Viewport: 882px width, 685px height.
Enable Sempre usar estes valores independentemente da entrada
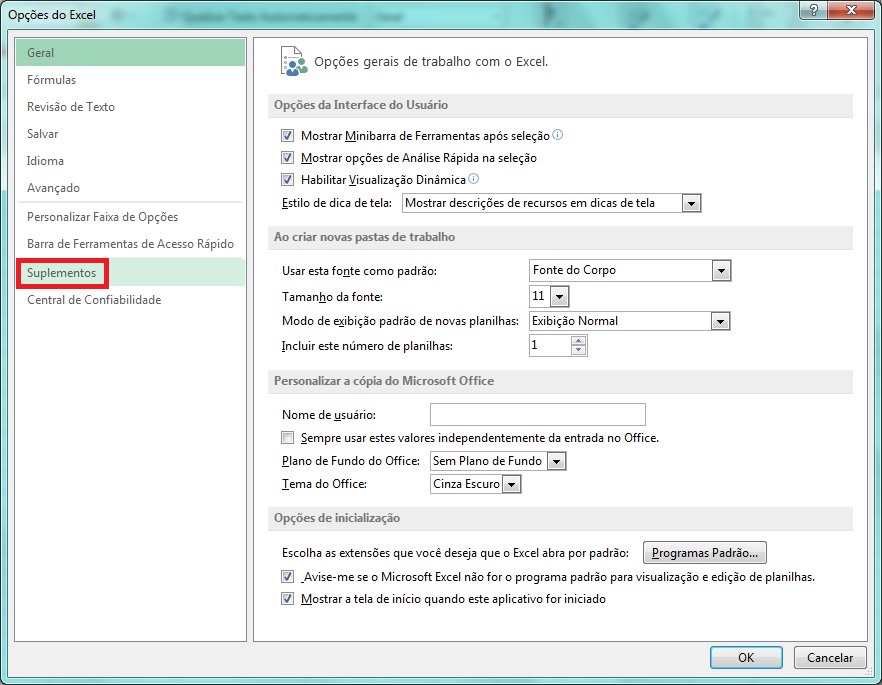(287, 437)
